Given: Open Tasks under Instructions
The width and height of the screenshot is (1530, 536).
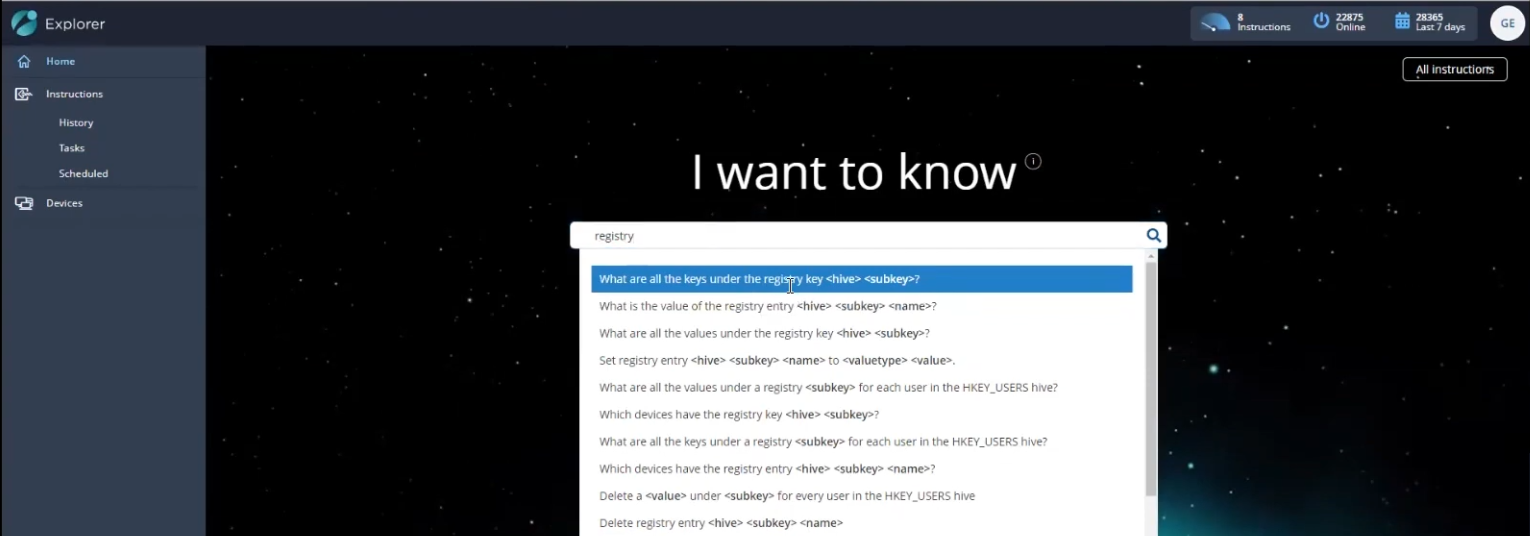Looking at the screenshot, I should click(72, 148).
